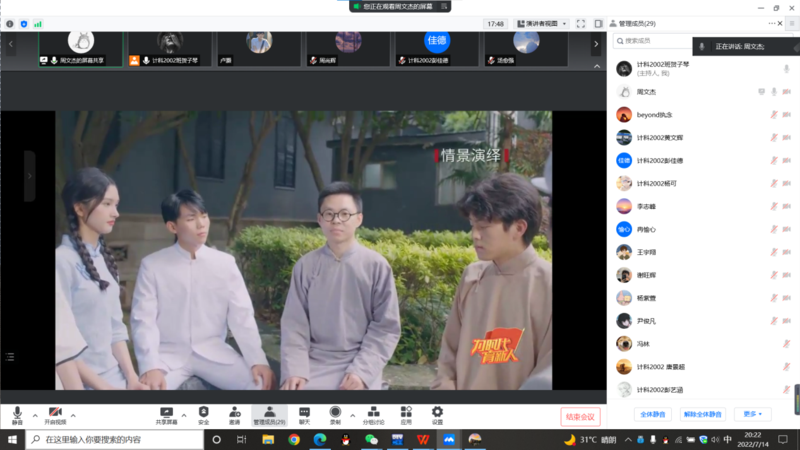This screenshot has height=450, width=800.
Task: Unmute 计科2002黄文辉 microphone
Action: pyautogui.click(x=774, y=138)
